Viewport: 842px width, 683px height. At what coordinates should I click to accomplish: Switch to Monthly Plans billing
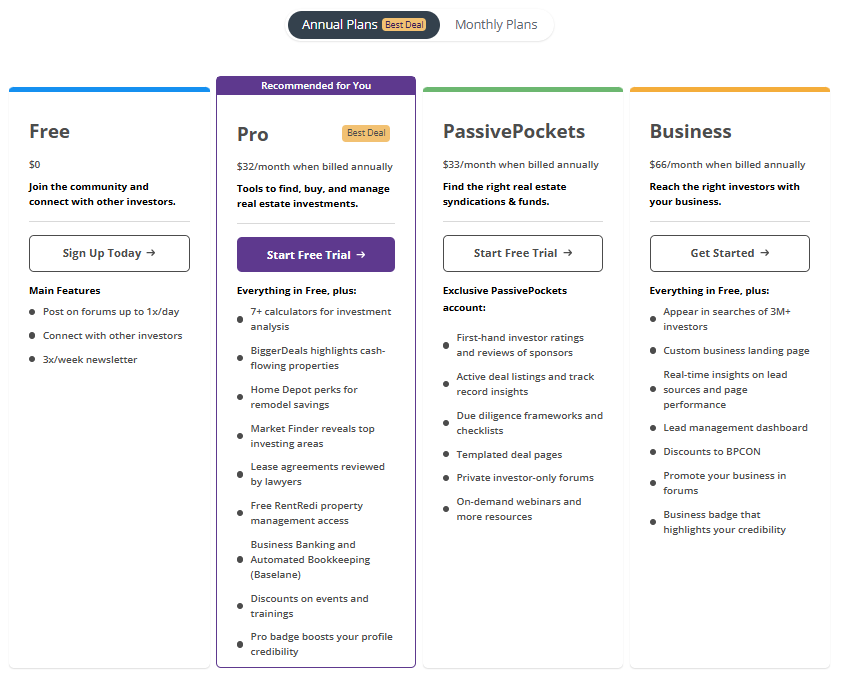[x=495, y=25]
